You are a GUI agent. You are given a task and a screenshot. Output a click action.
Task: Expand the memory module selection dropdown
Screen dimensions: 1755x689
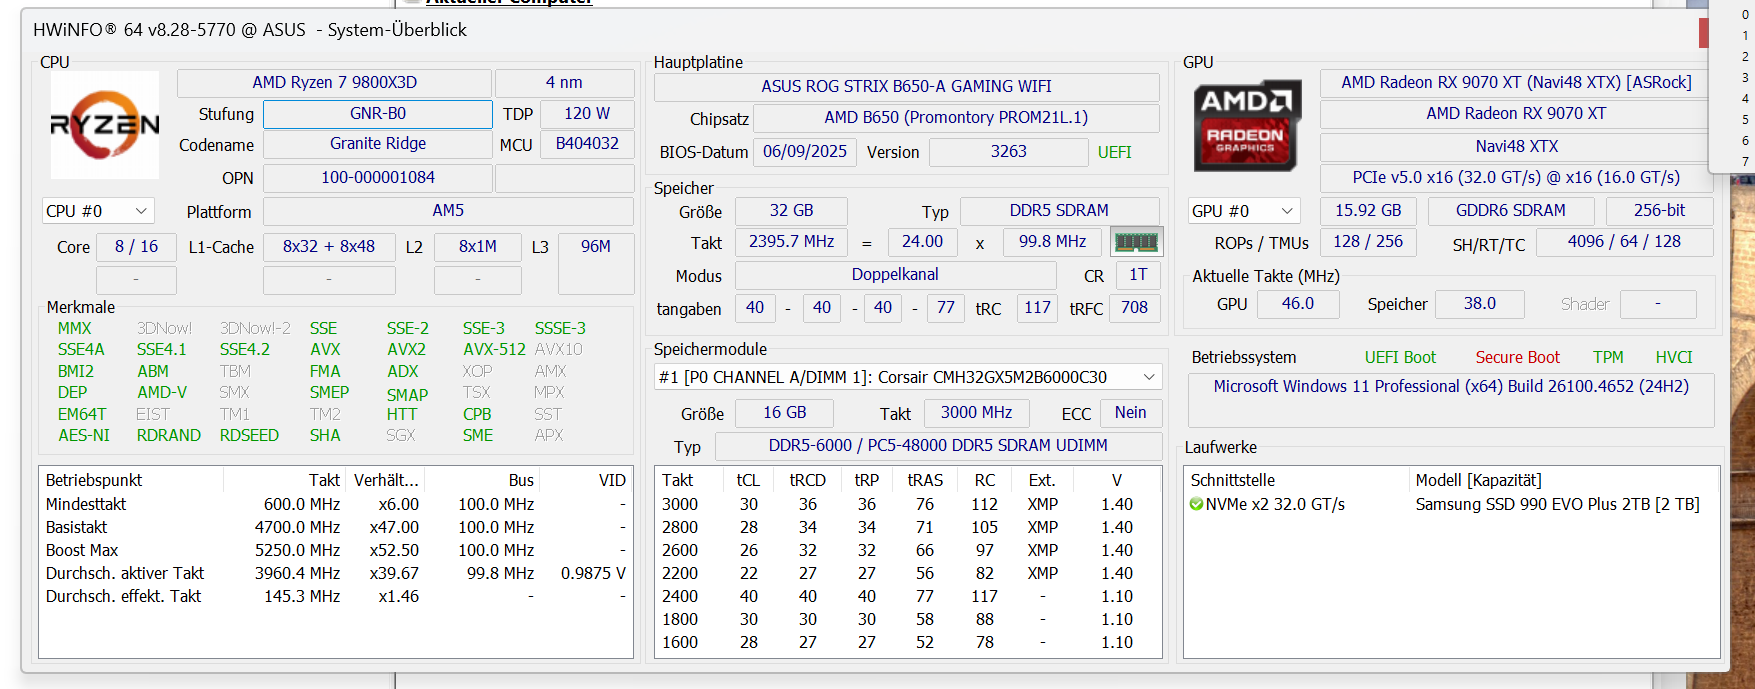coord(908,377)
